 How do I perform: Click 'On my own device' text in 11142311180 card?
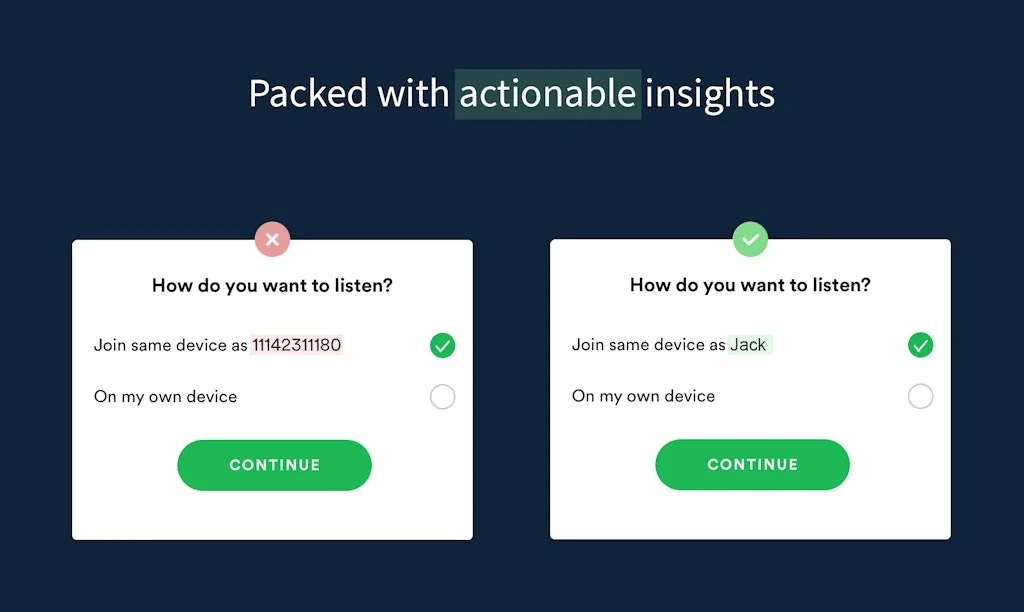(x=165, y=397)
